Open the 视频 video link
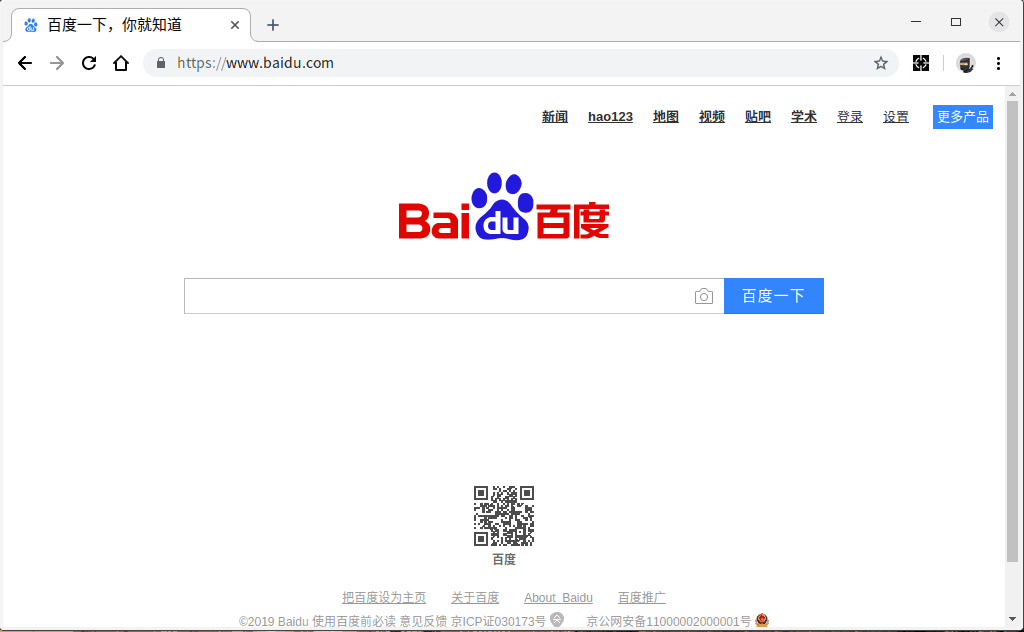Image resolution: width=1024 pixels, height=632 pixels. [x=712, y=117]
